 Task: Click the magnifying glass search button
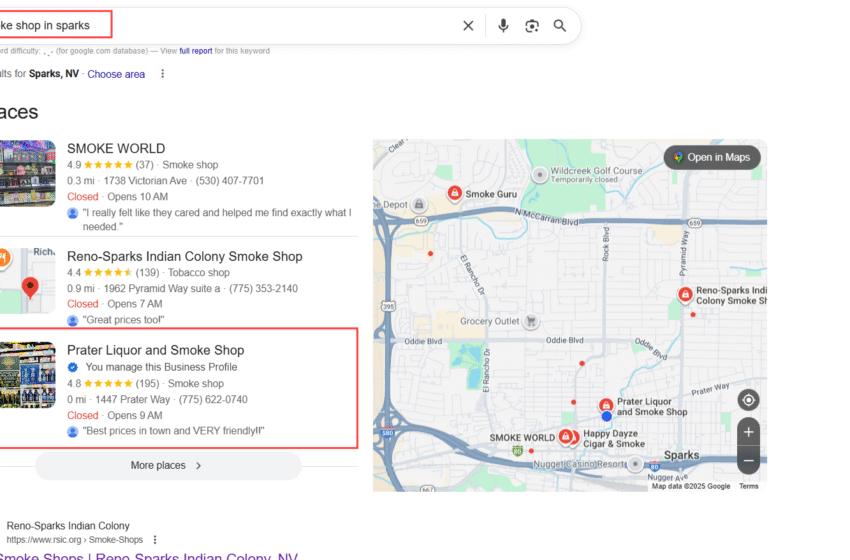click(560, 26)
